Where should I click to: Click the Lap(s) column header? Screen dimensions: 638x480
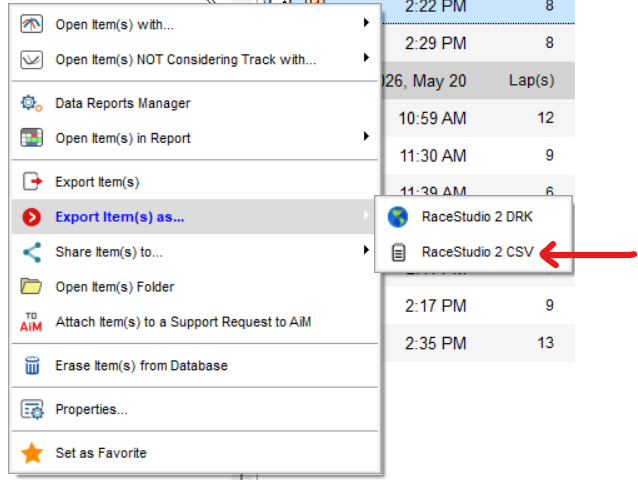coord(531,81)
